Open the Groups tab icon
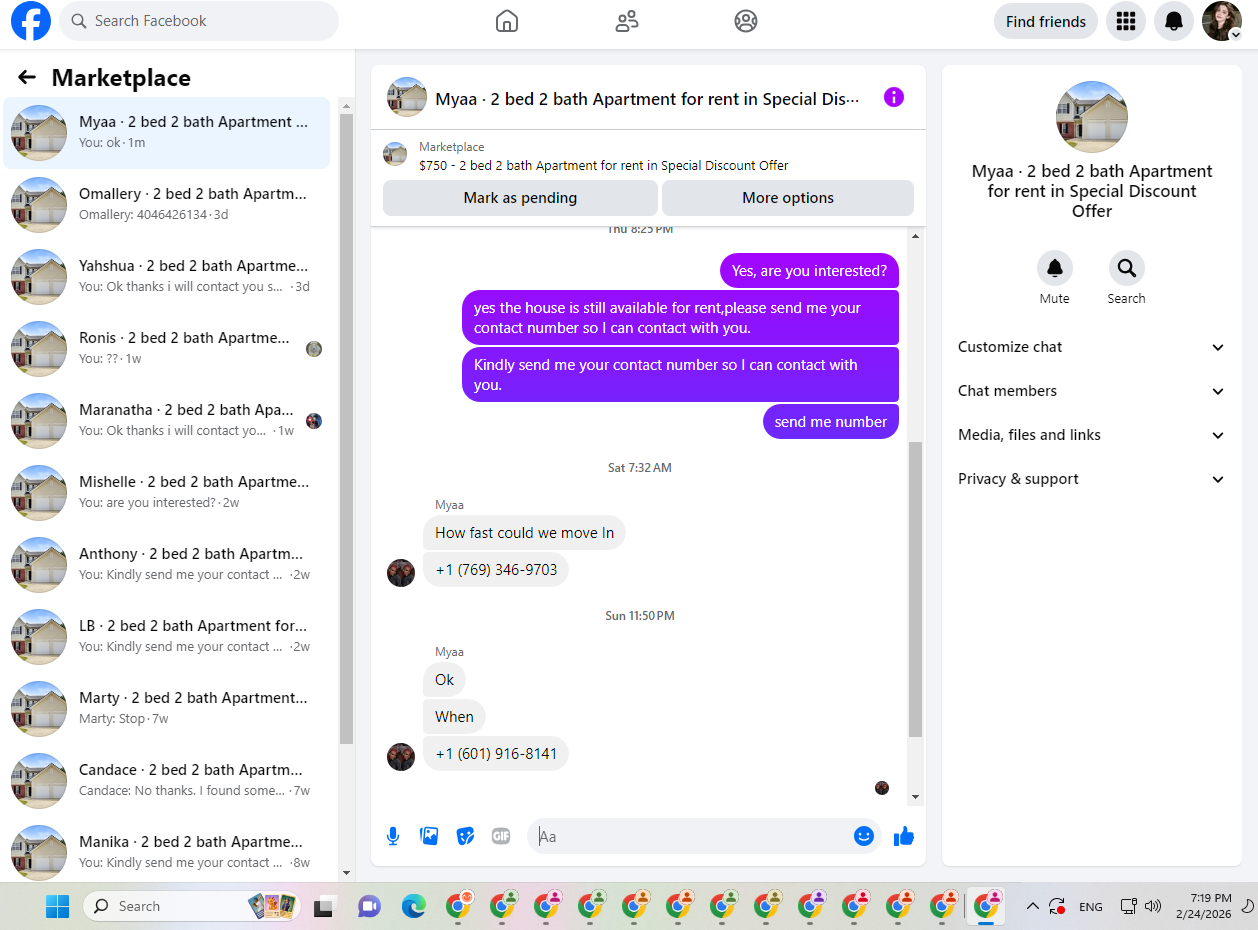Screen dimensions: 1258x930 click(x=746, y=21)
